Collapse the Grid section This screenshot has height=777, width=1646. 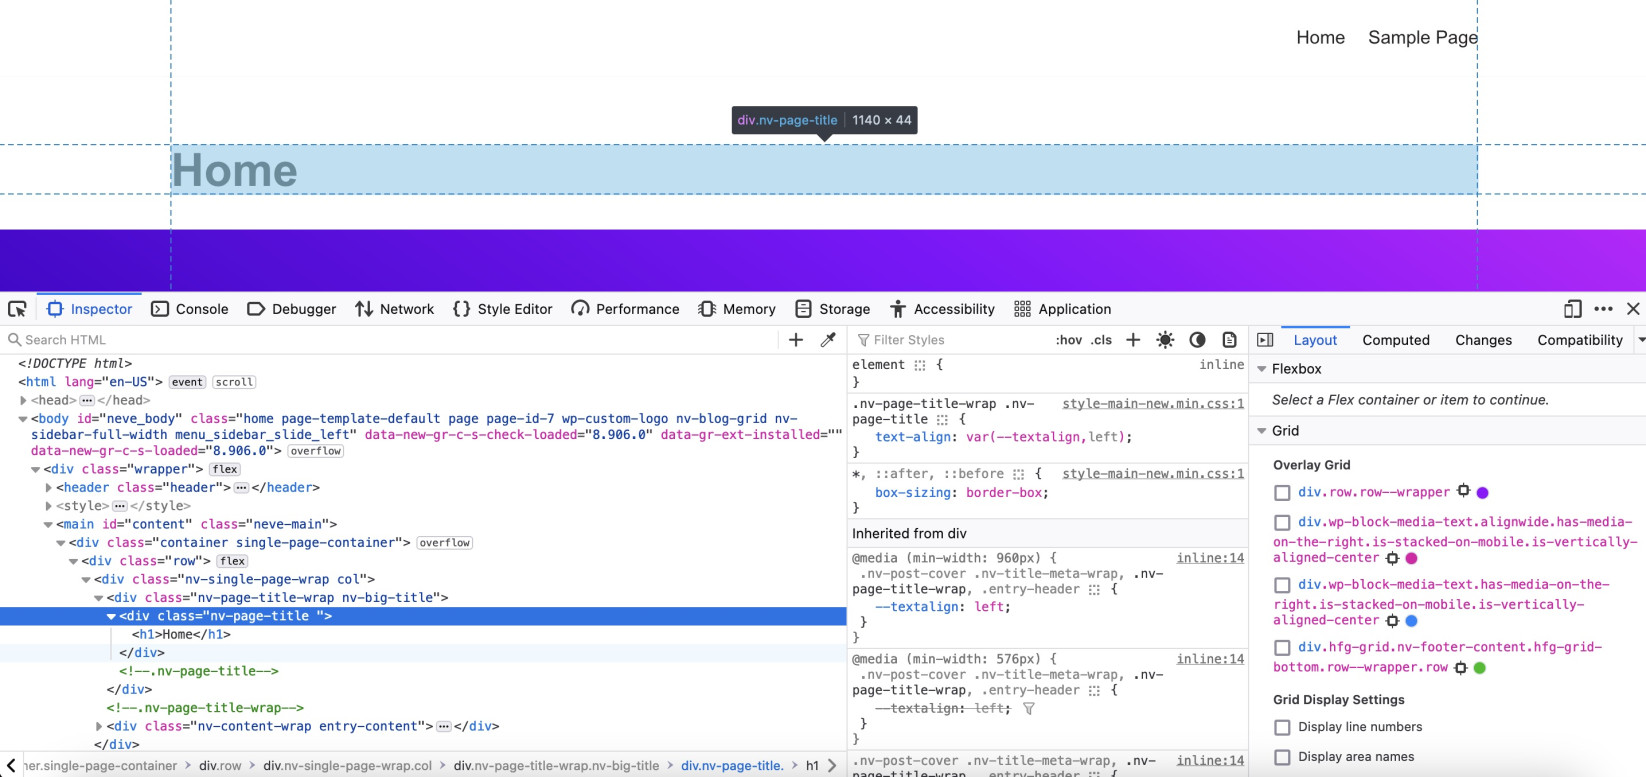coord(1262,431)
